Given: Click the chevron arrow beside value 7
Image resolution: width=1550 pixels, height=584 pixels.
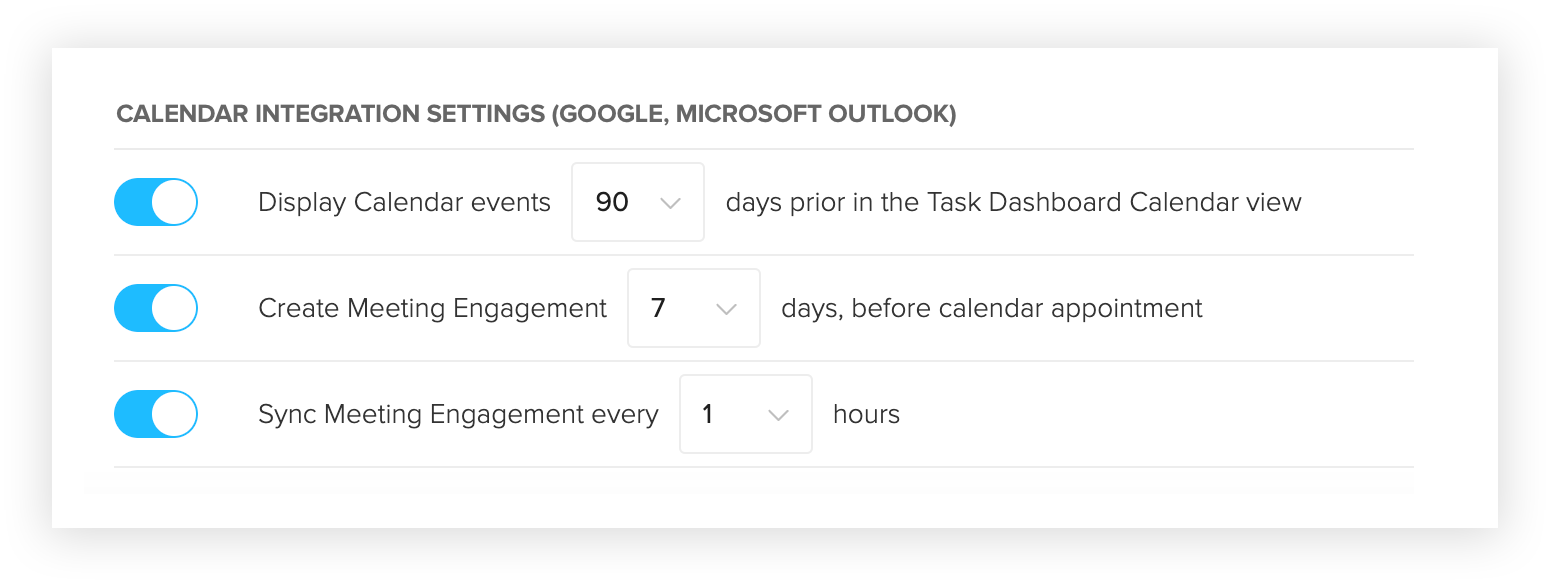Looking at the screenshot, I should 727,309.
